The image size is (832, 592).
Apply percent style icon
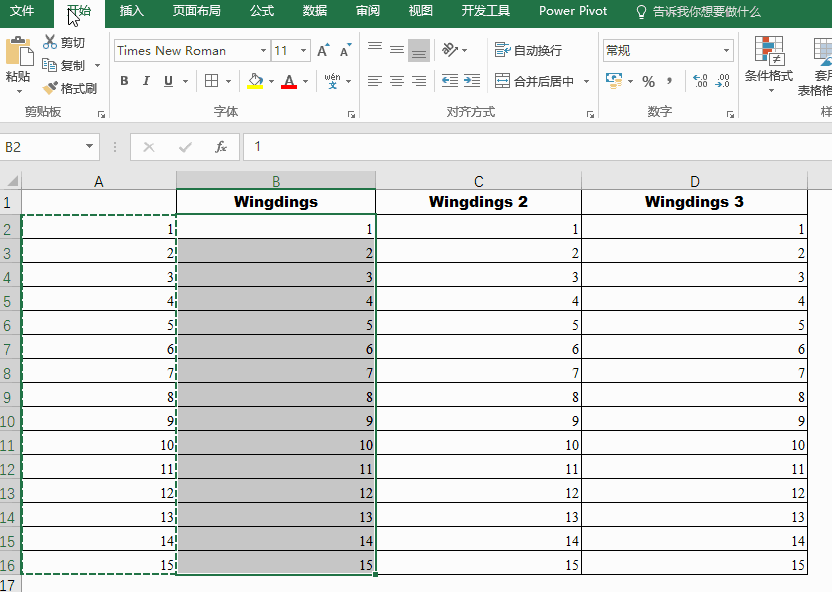click(x=648, y=81)
